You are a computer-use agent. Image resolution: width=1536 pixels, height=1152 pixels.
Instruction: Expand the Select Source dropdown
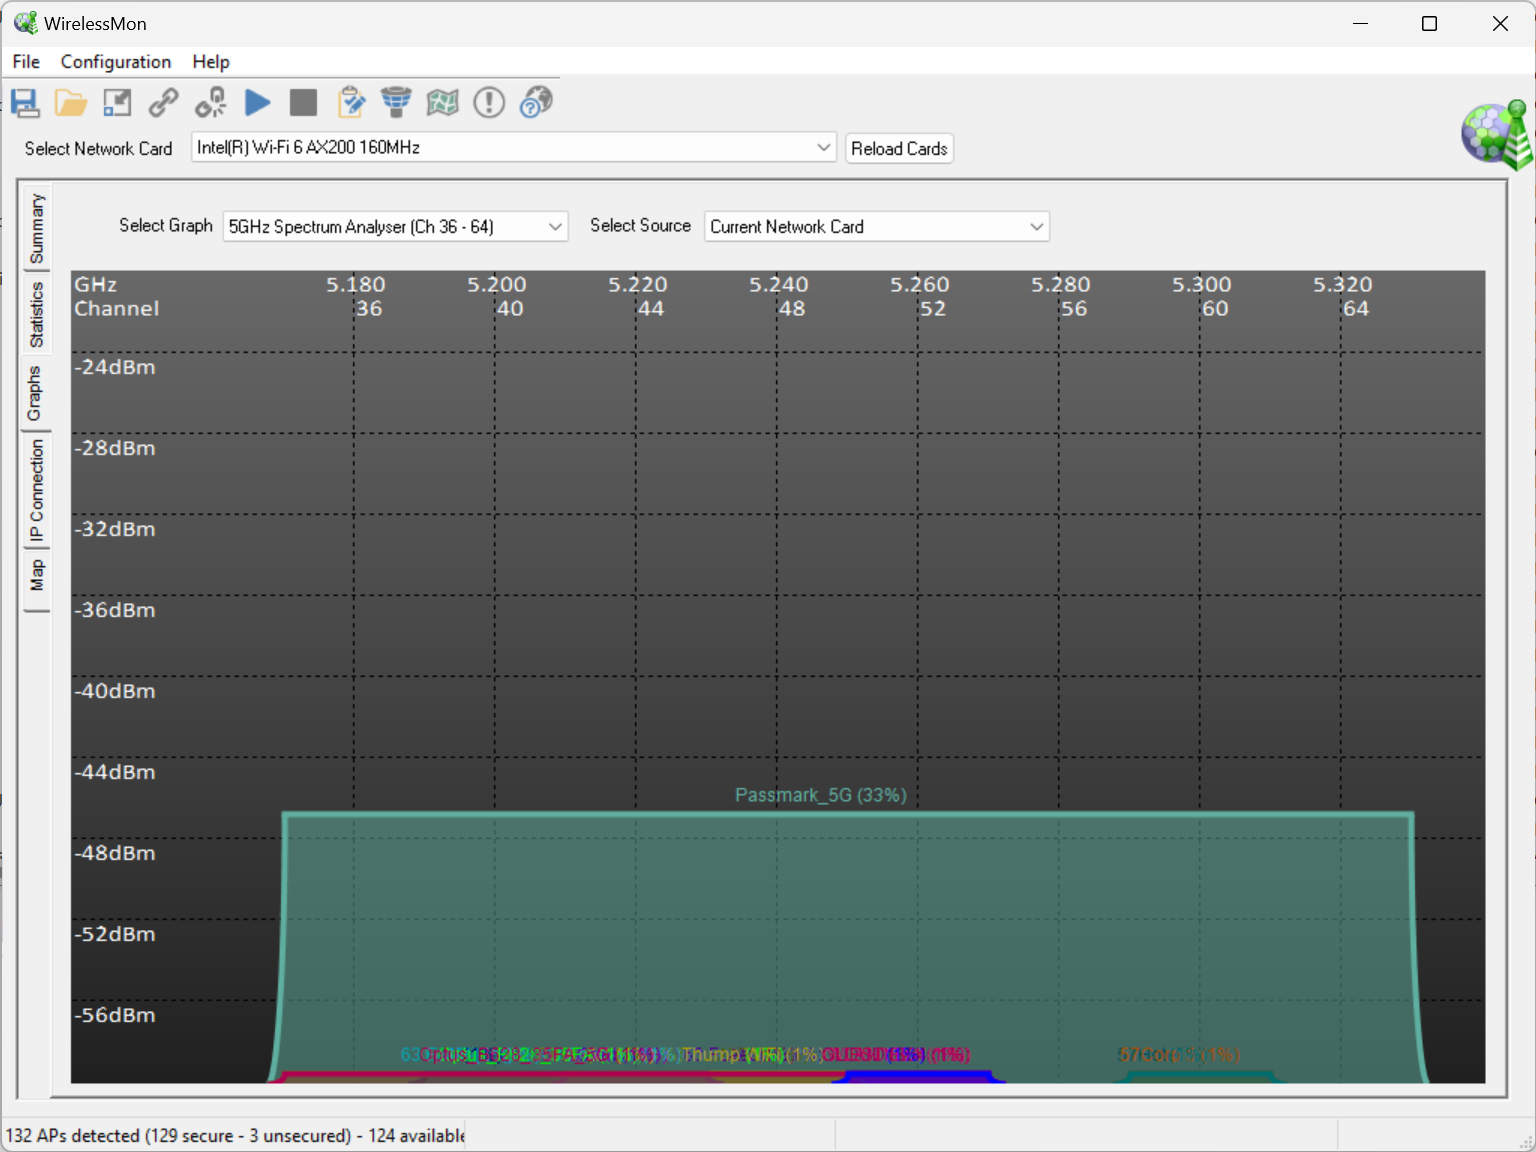click(x=1036, y=227)
